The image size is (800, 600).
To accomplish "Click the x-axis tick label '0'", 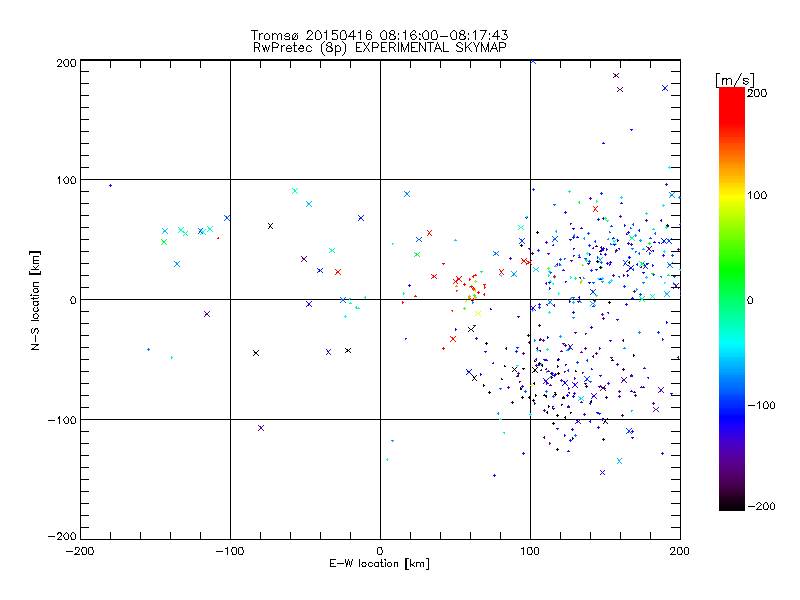I will (380, 551).
